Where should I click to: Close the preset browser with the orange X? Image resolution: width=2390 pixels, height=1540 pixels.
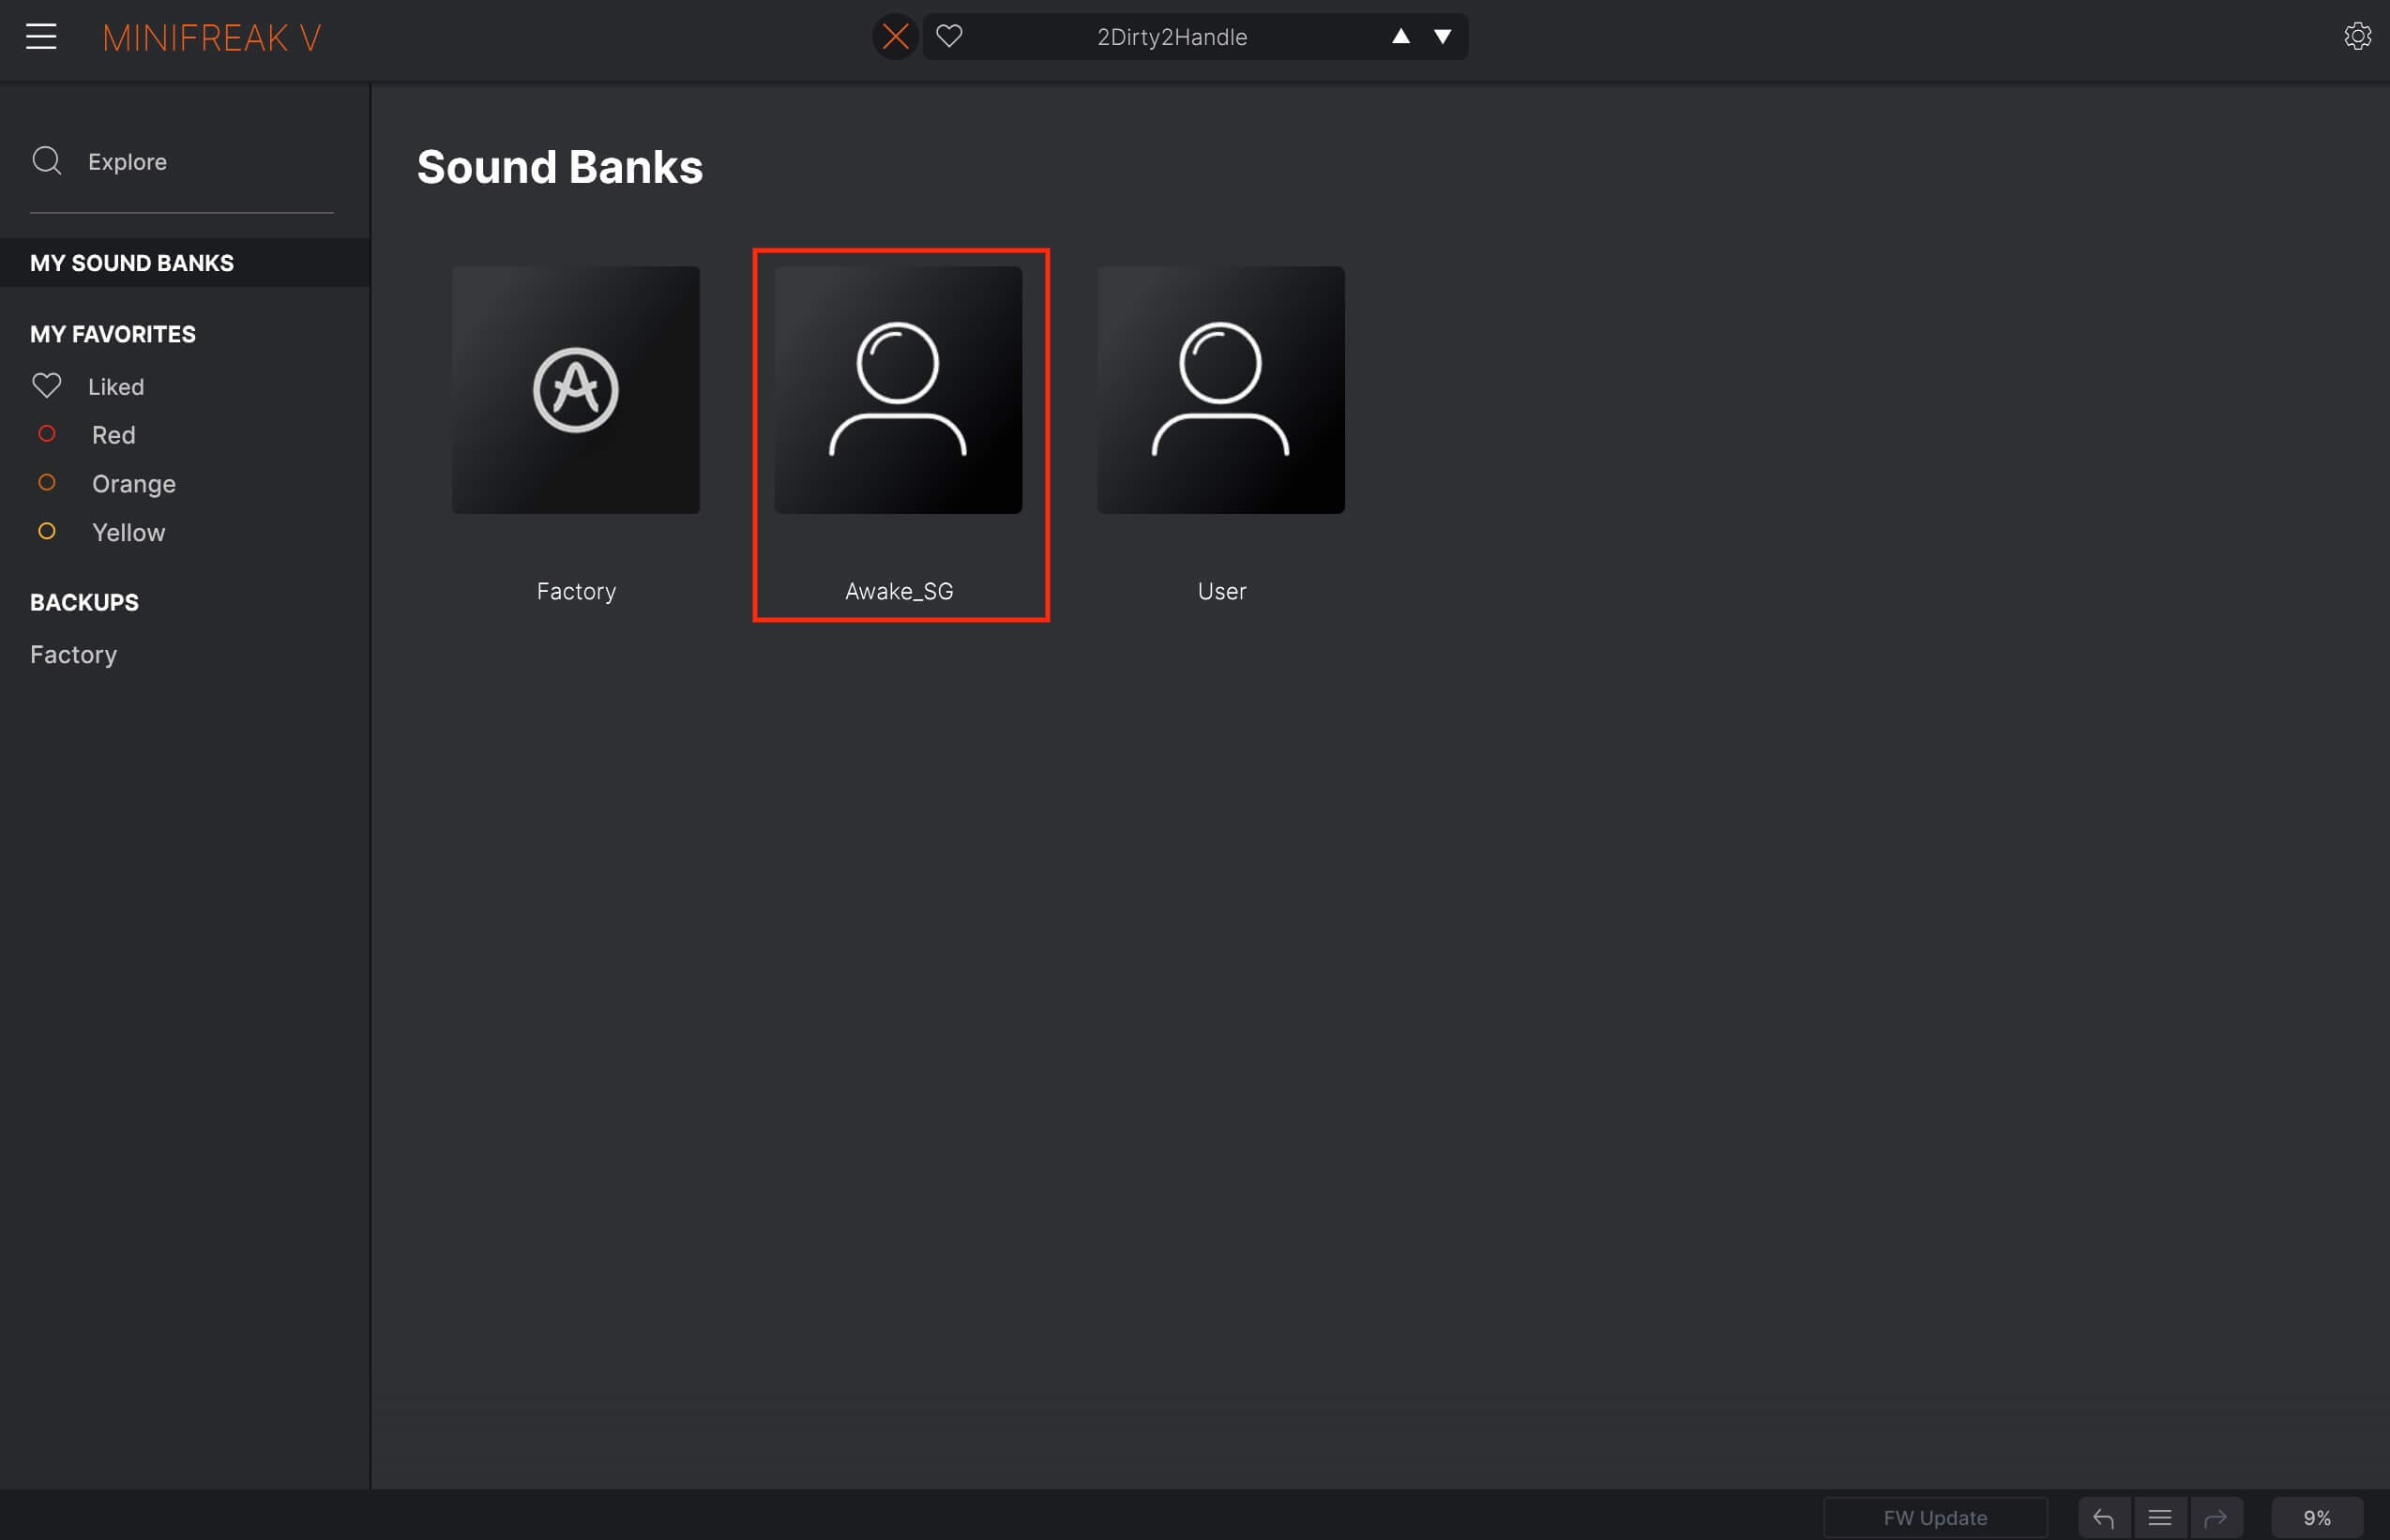[x=895, y=36]
